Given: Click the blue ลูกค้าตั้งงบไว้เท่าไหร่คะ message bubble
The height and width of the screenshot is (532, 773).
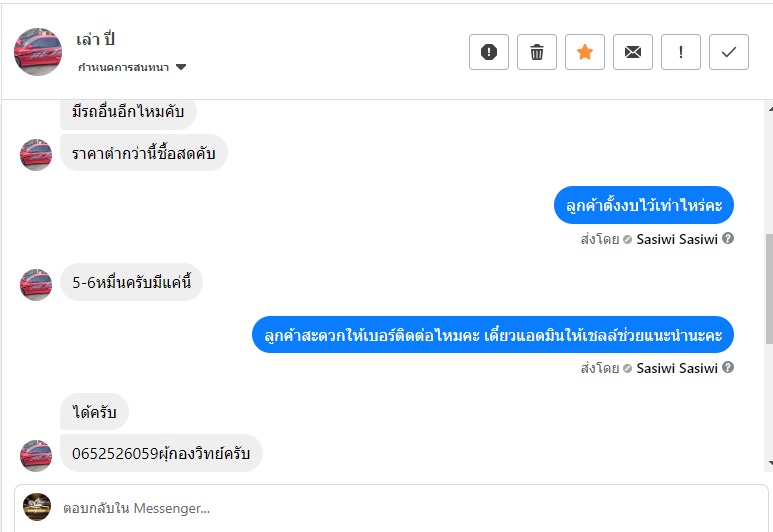Looking at the screenshot, I should (643, 205).
